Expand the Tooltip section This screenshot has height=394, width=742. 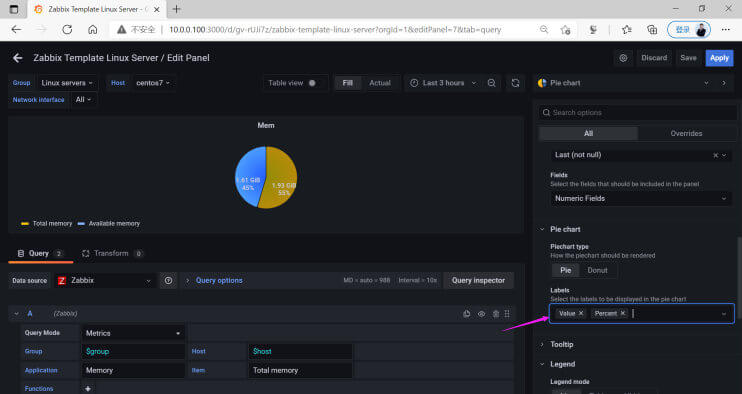click(x=561, y=344)
